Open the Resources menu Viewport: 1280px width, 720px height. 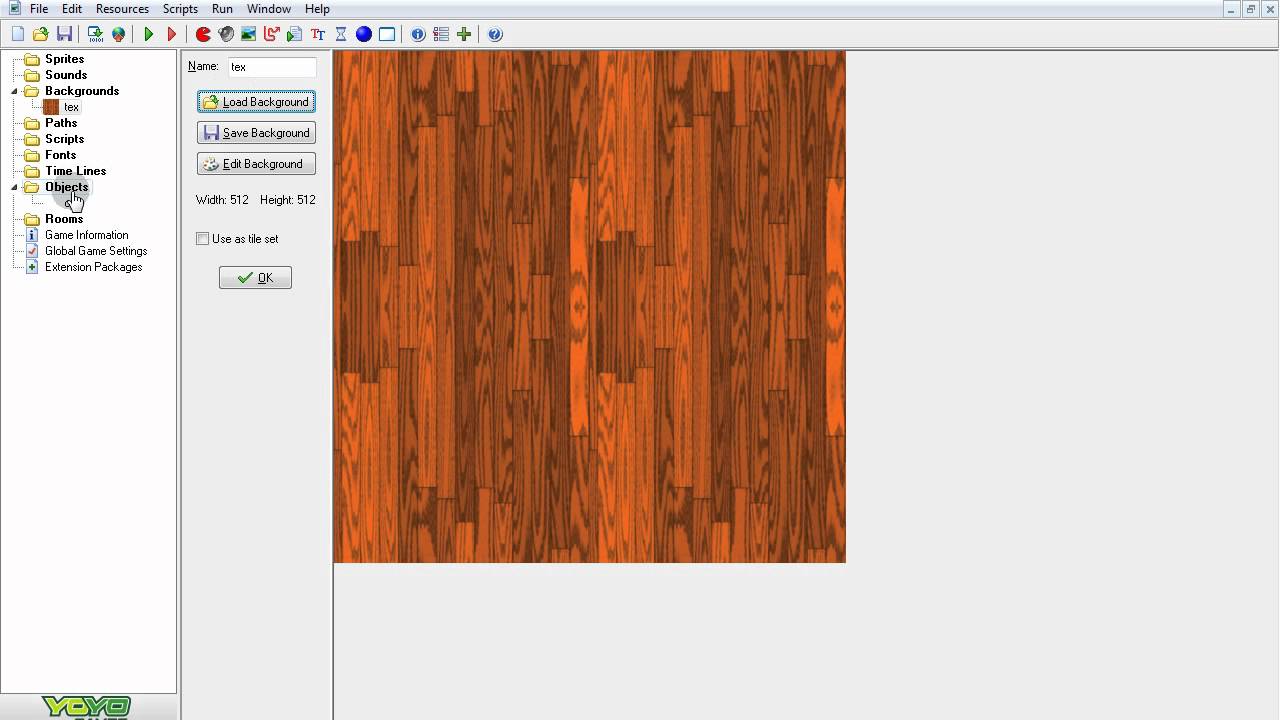pos(122,9)
